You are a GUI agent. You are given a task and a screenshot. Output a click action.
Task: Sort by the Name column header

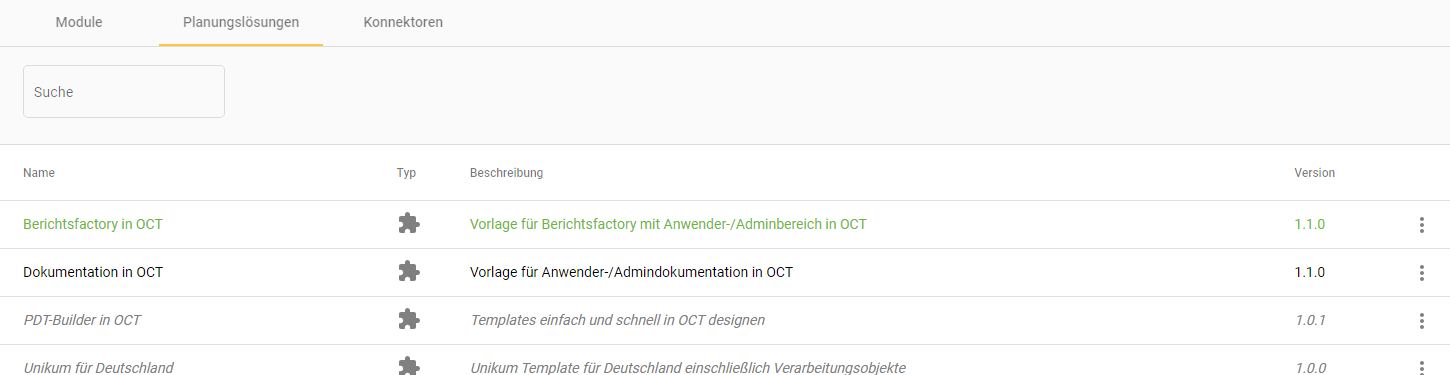pyautogui.click(x=39, y=173)
